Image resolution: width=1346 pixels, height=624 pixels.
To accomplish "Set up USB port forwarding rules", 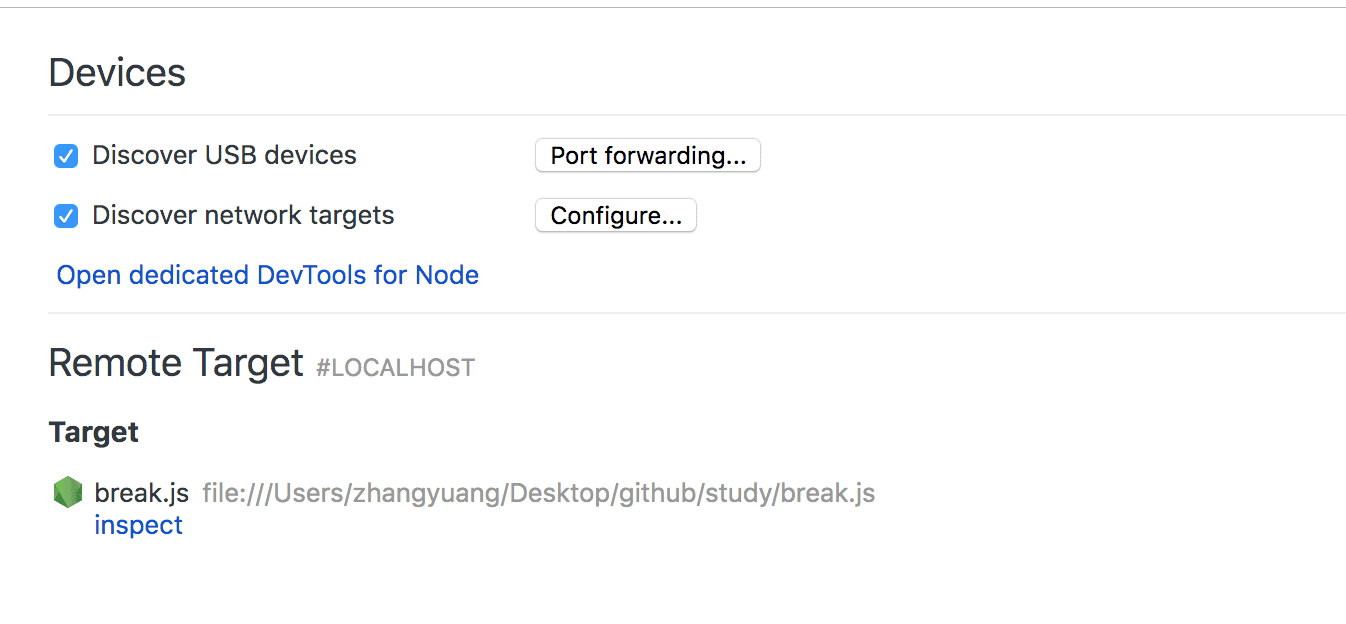I will (648, 156).
